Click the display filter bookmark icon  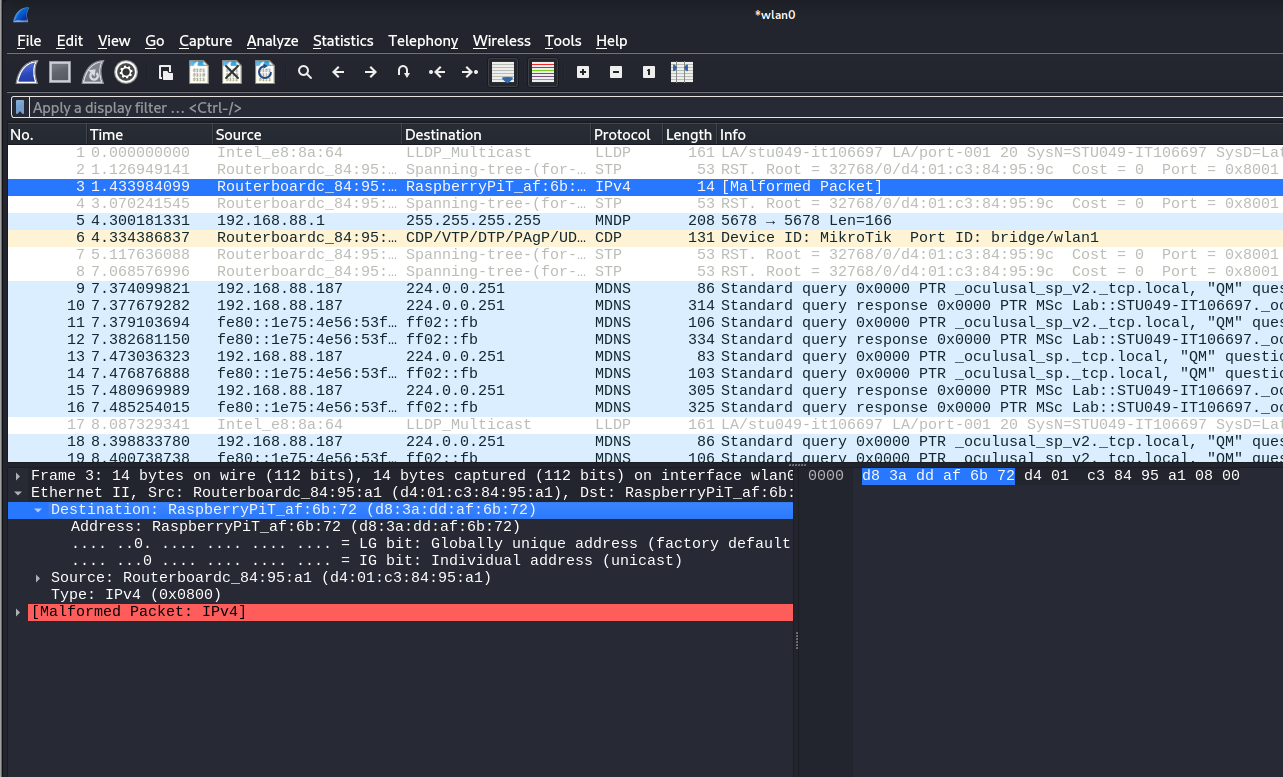19,107
